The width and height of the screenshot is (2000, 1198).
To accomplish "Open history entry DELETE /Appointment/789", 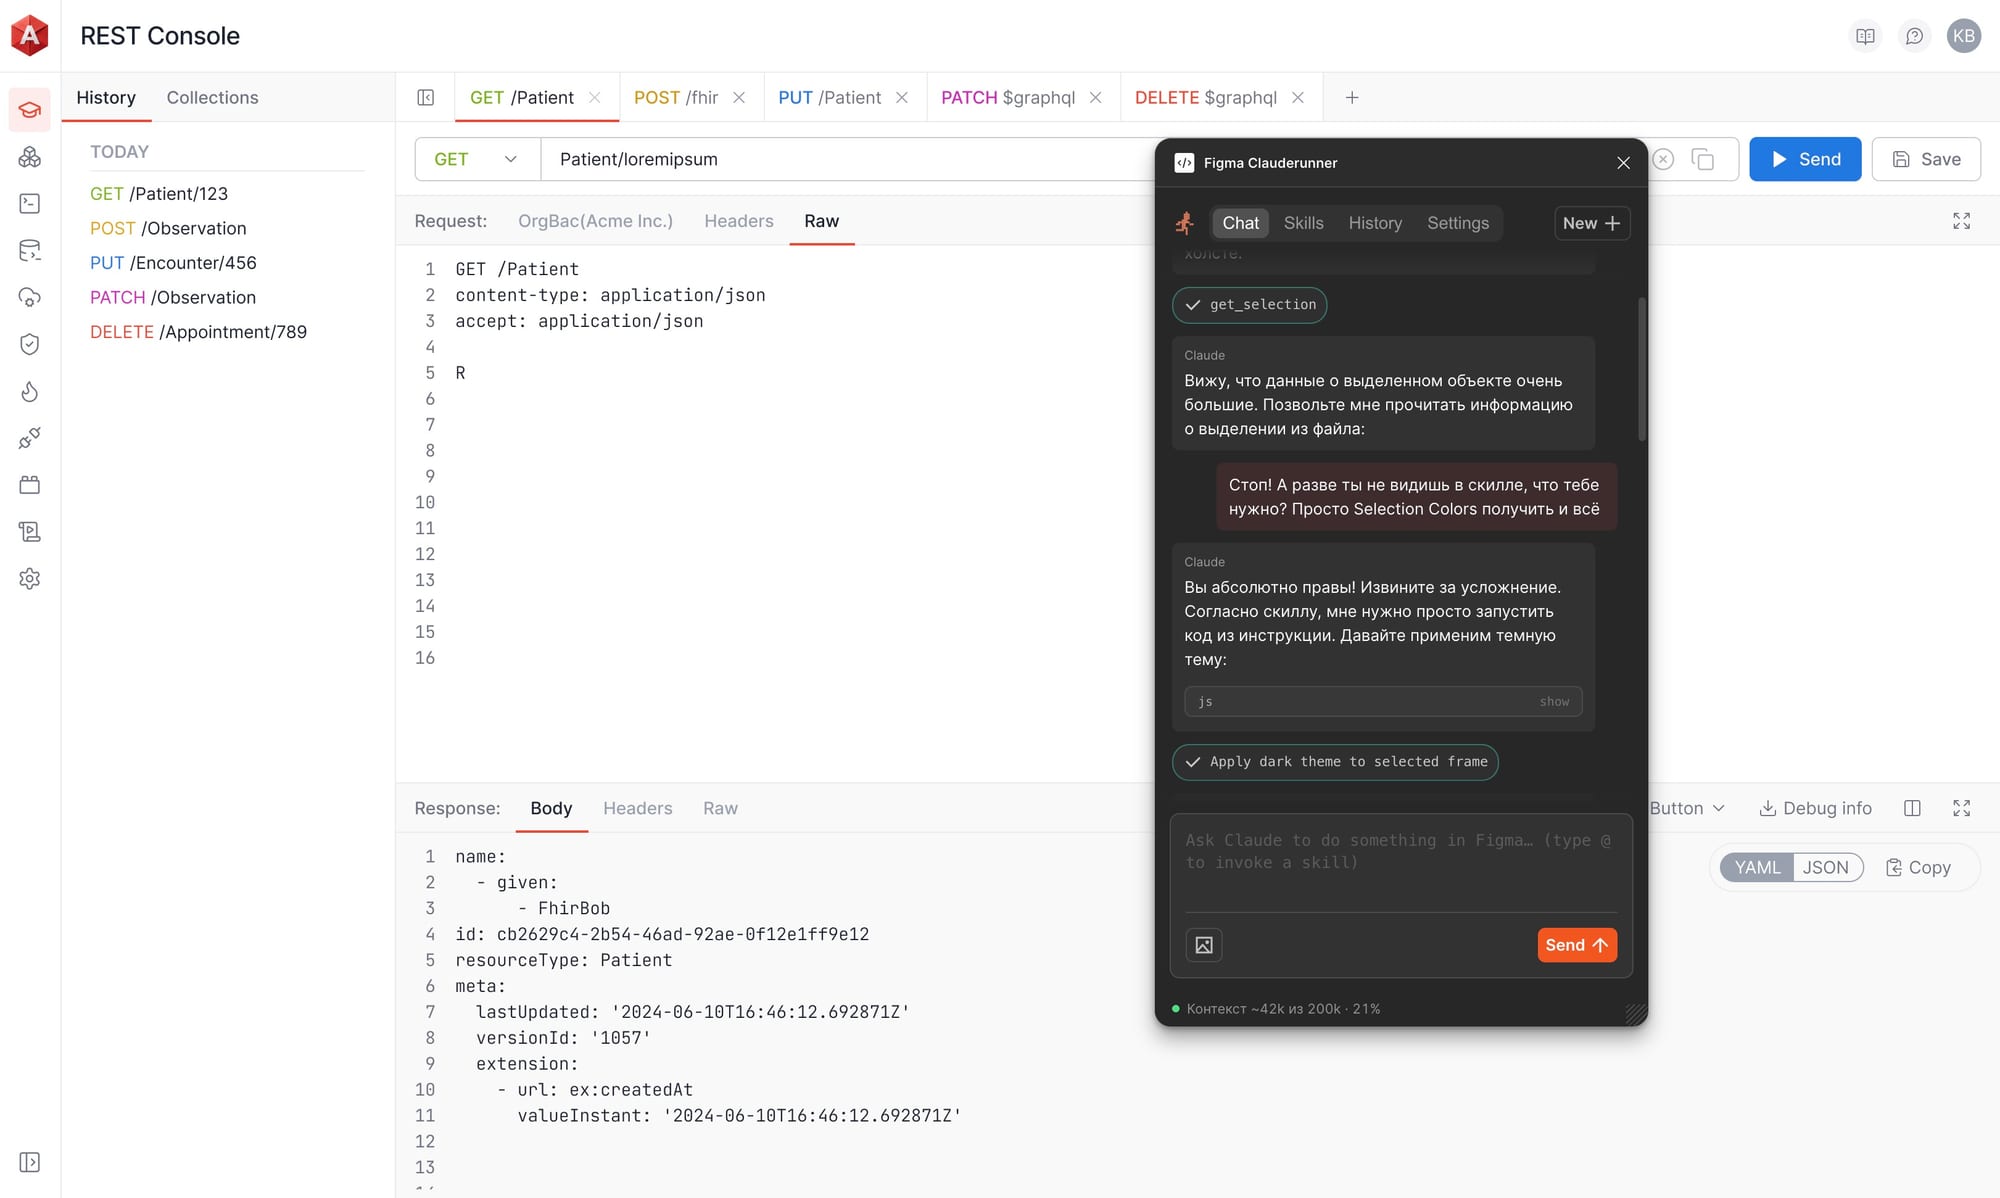I will [198, 331].
